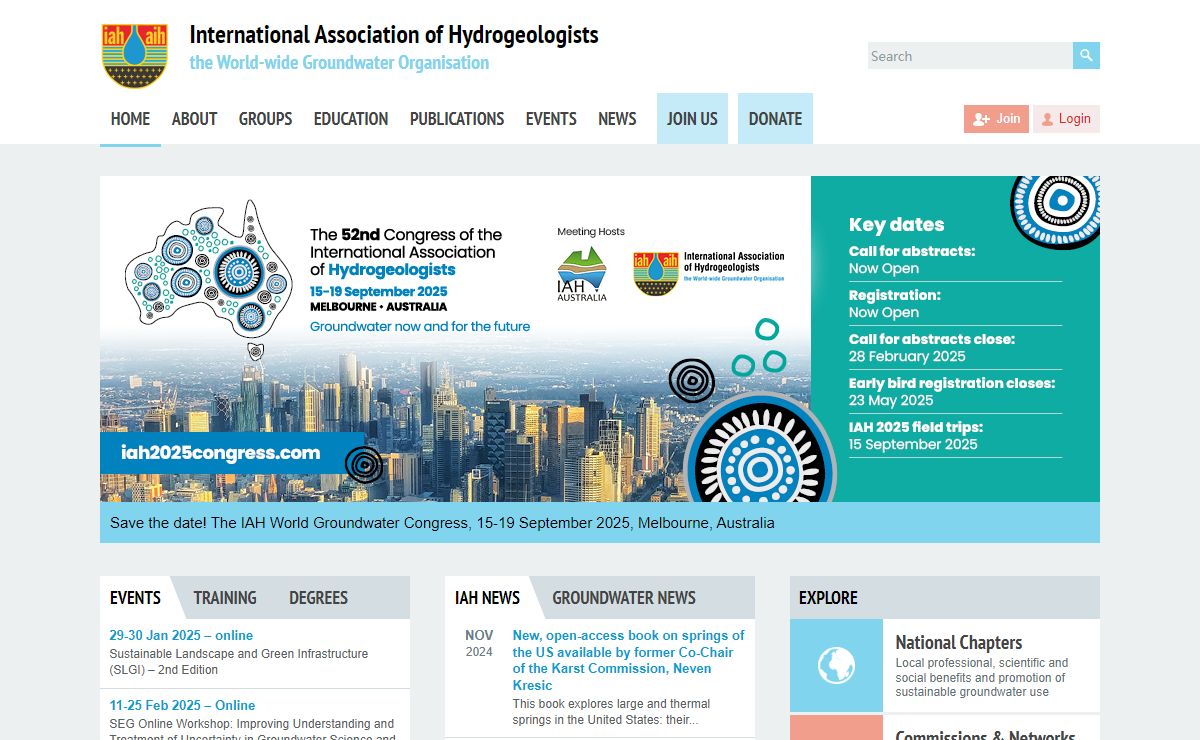Click the IAH shield logo in header
The image size is (1200, 740).
point(135,56)
